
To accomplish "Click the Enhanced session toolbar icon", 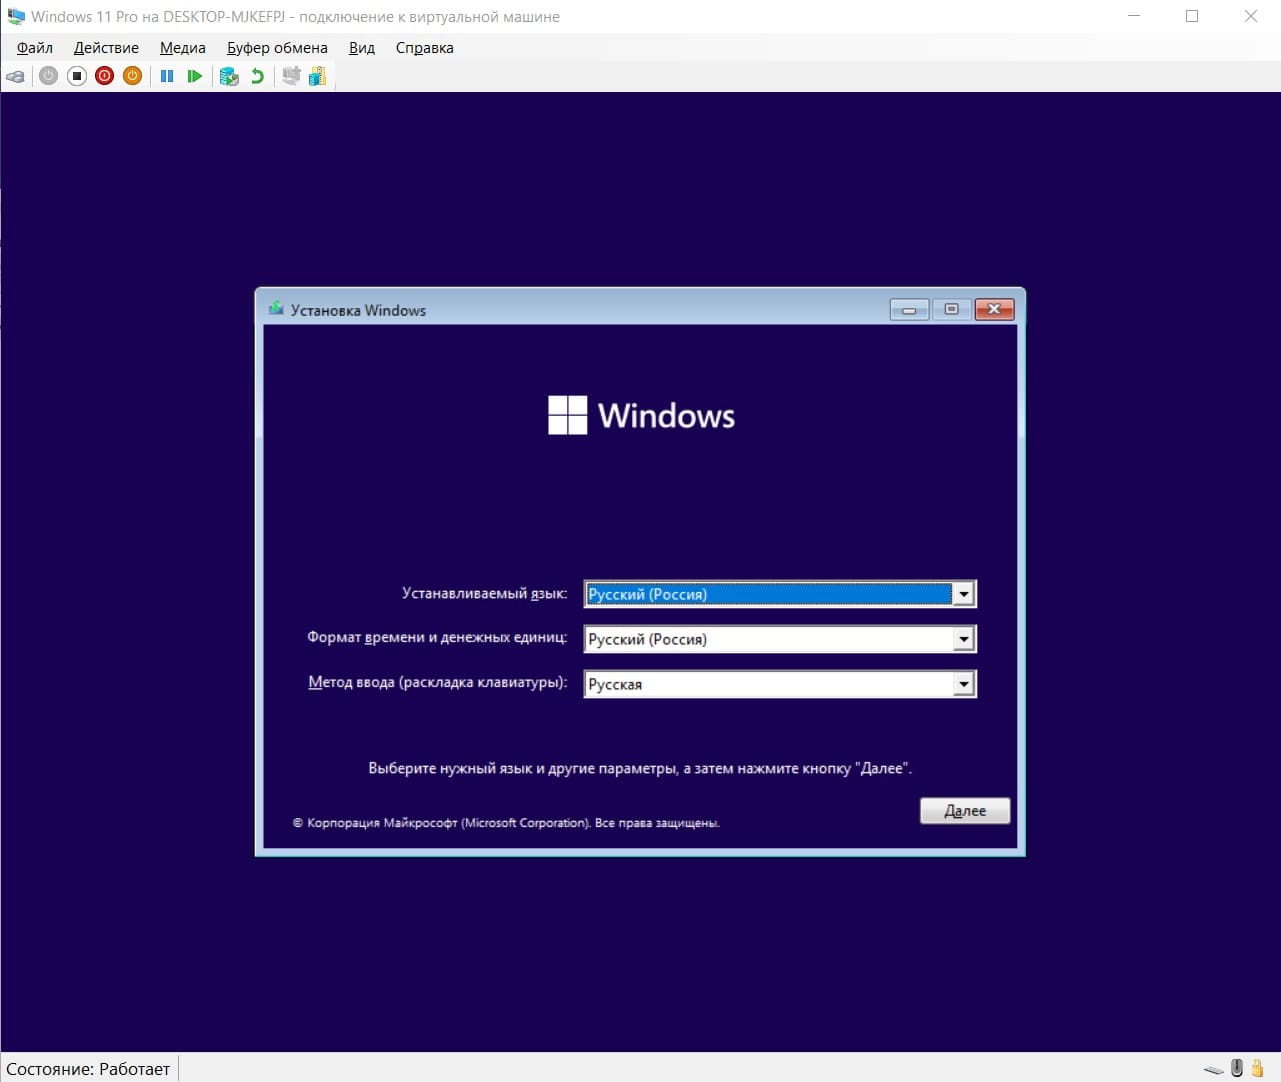I will point(291,76).
